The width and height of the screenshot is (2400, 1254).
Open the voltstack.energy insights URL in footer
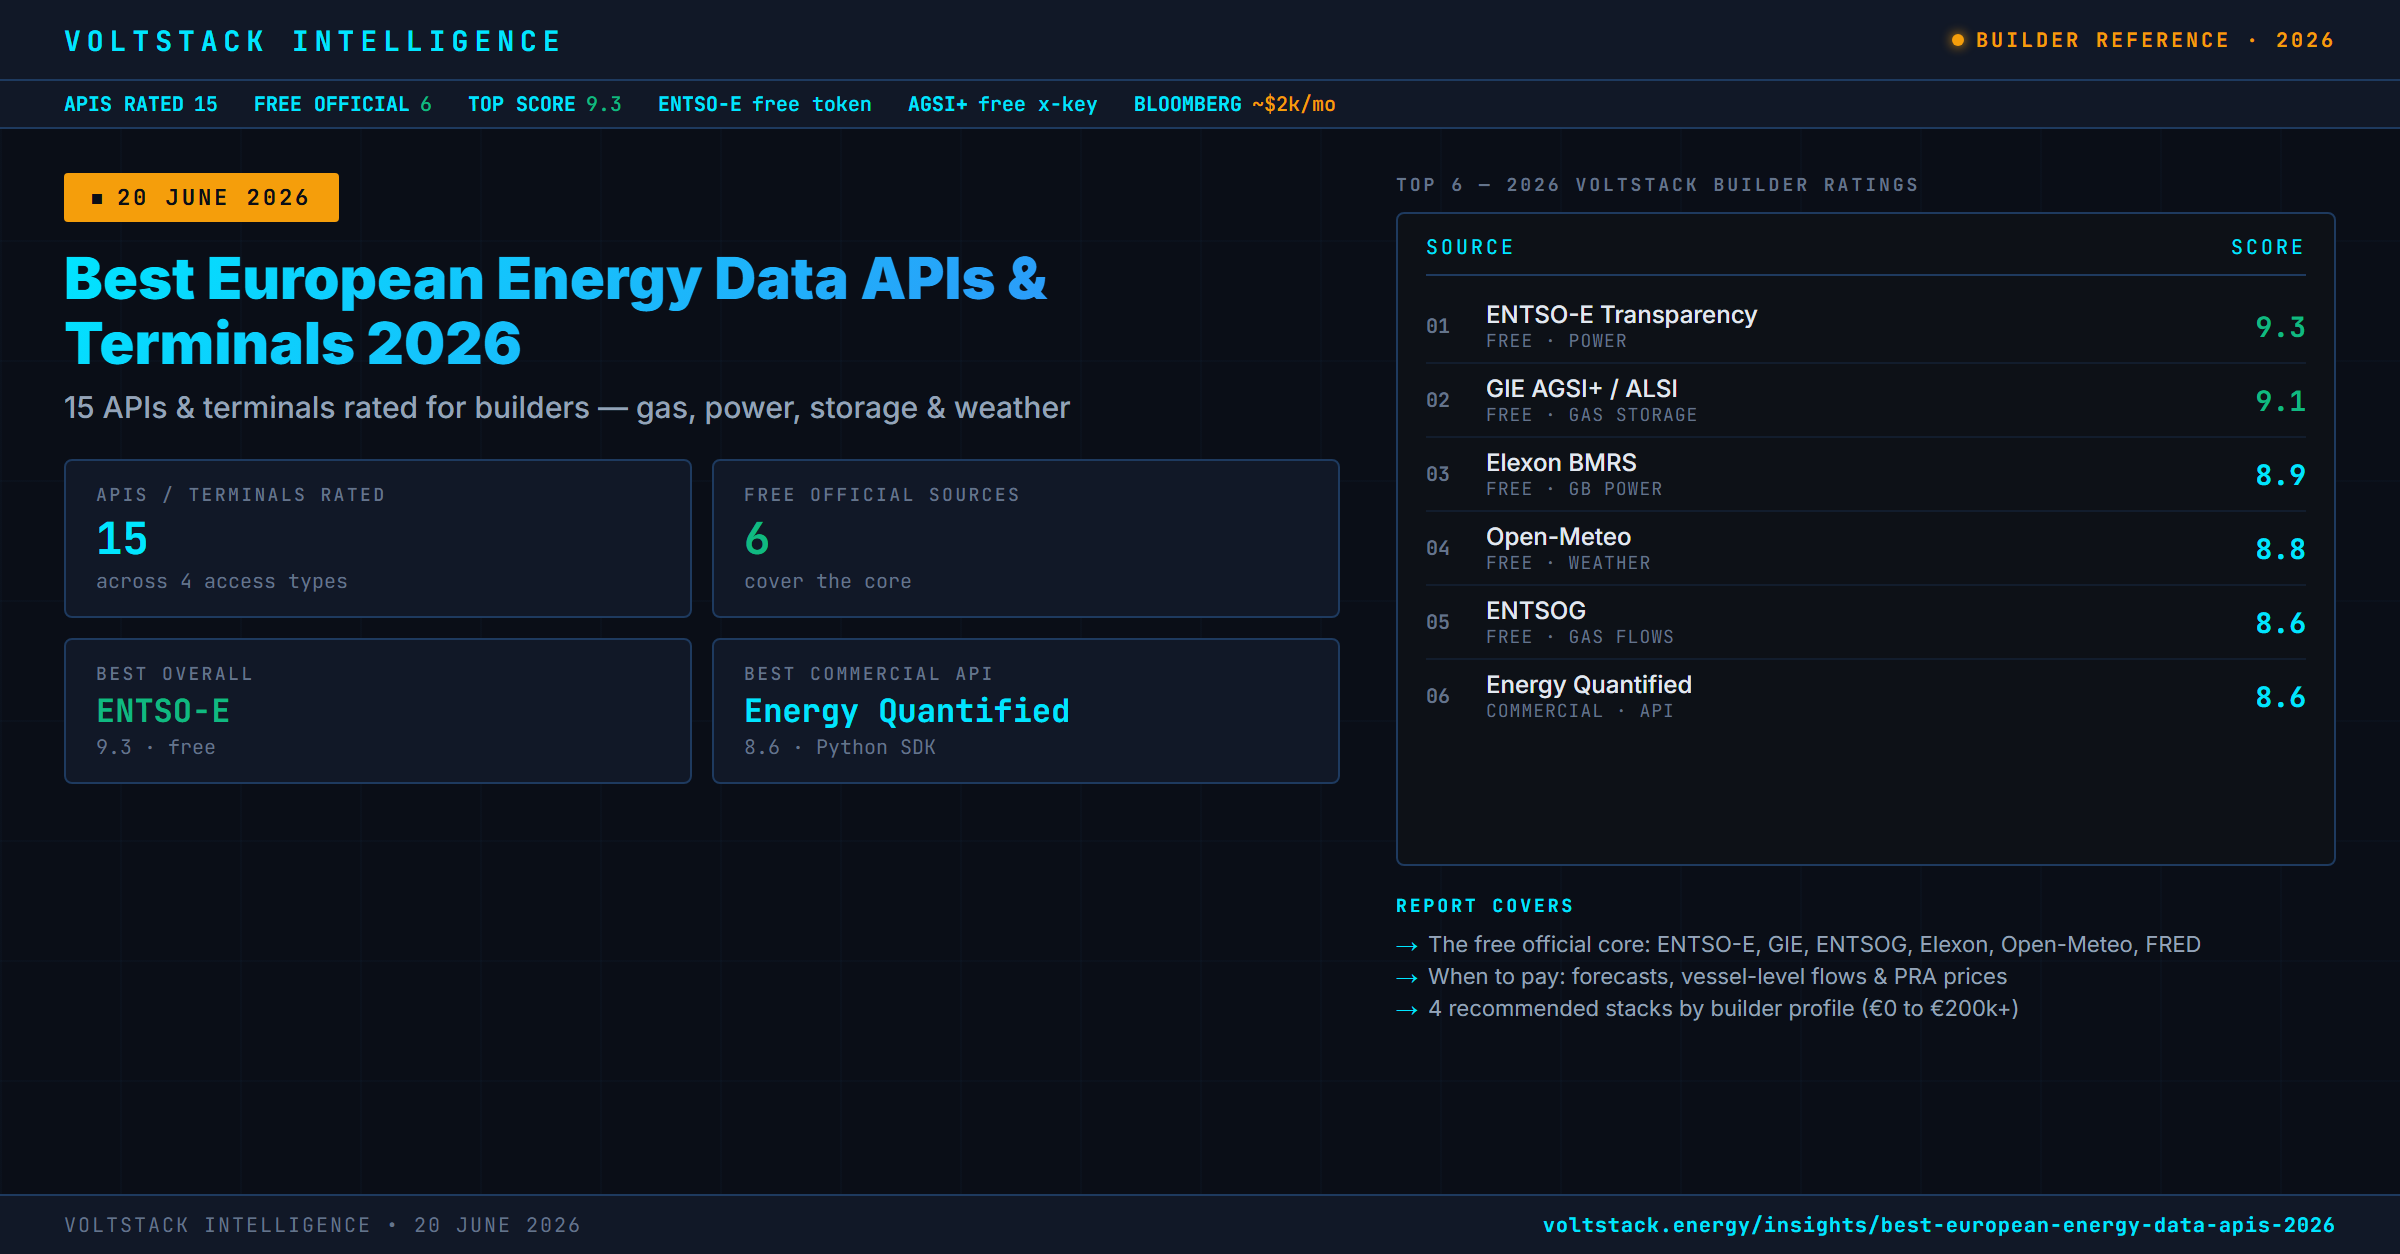click(1939, 1225)
